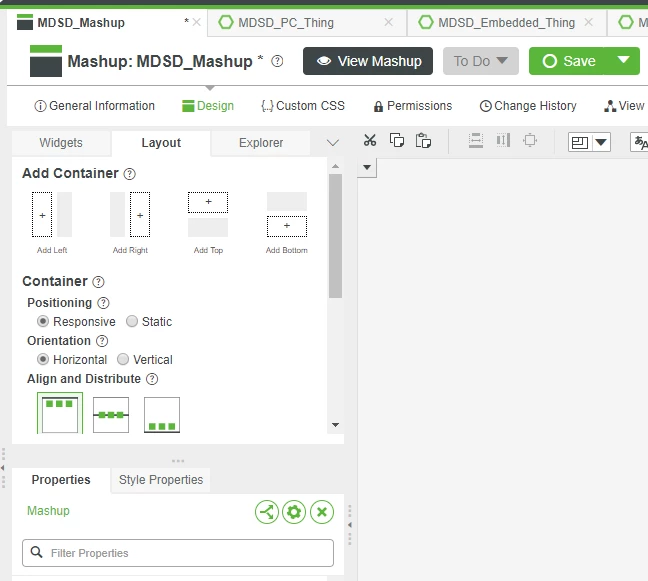Click the green Save button

pyautogui.click(x=567, y=61)
